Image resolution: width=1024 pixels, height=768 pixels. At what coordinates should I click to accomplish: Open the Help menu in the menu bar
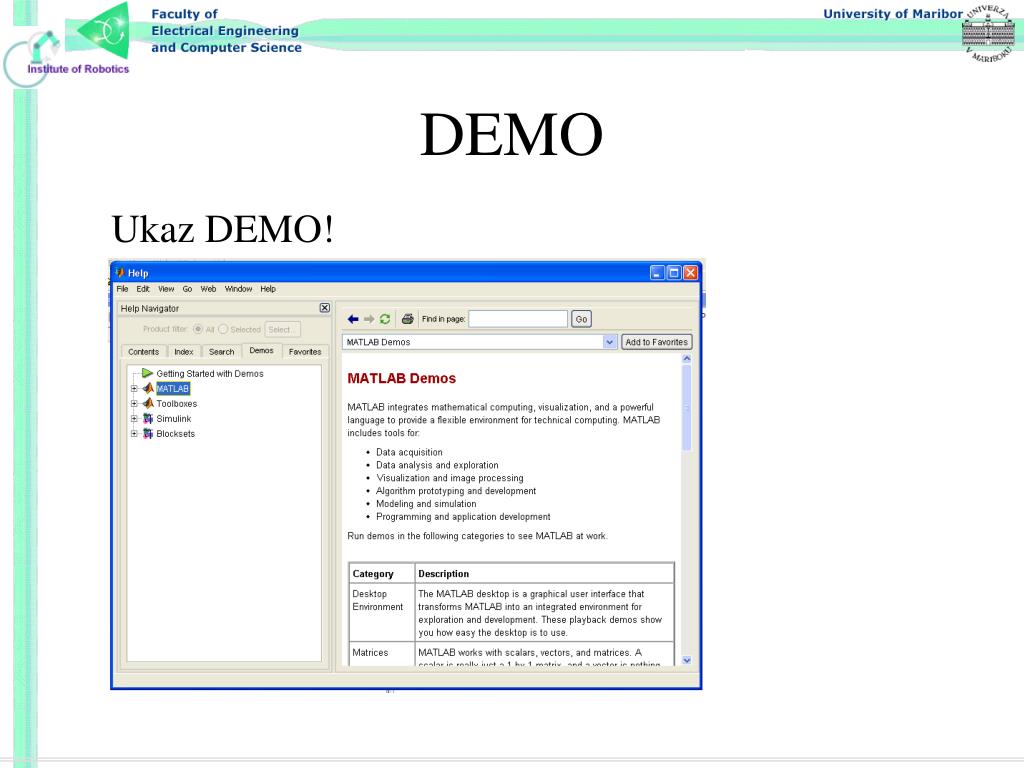point(268,289)
